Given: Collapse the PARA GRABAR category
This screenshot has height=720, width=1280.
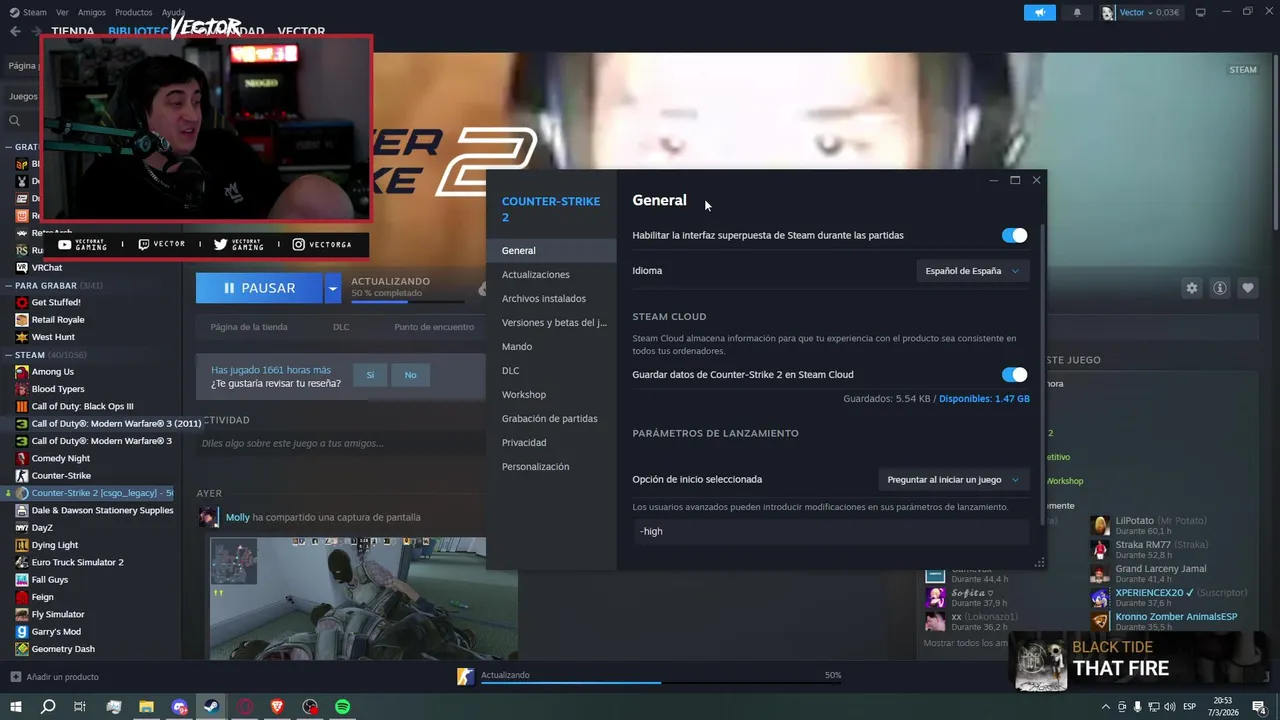Looking at the screenshot, I should coord(8,285).
